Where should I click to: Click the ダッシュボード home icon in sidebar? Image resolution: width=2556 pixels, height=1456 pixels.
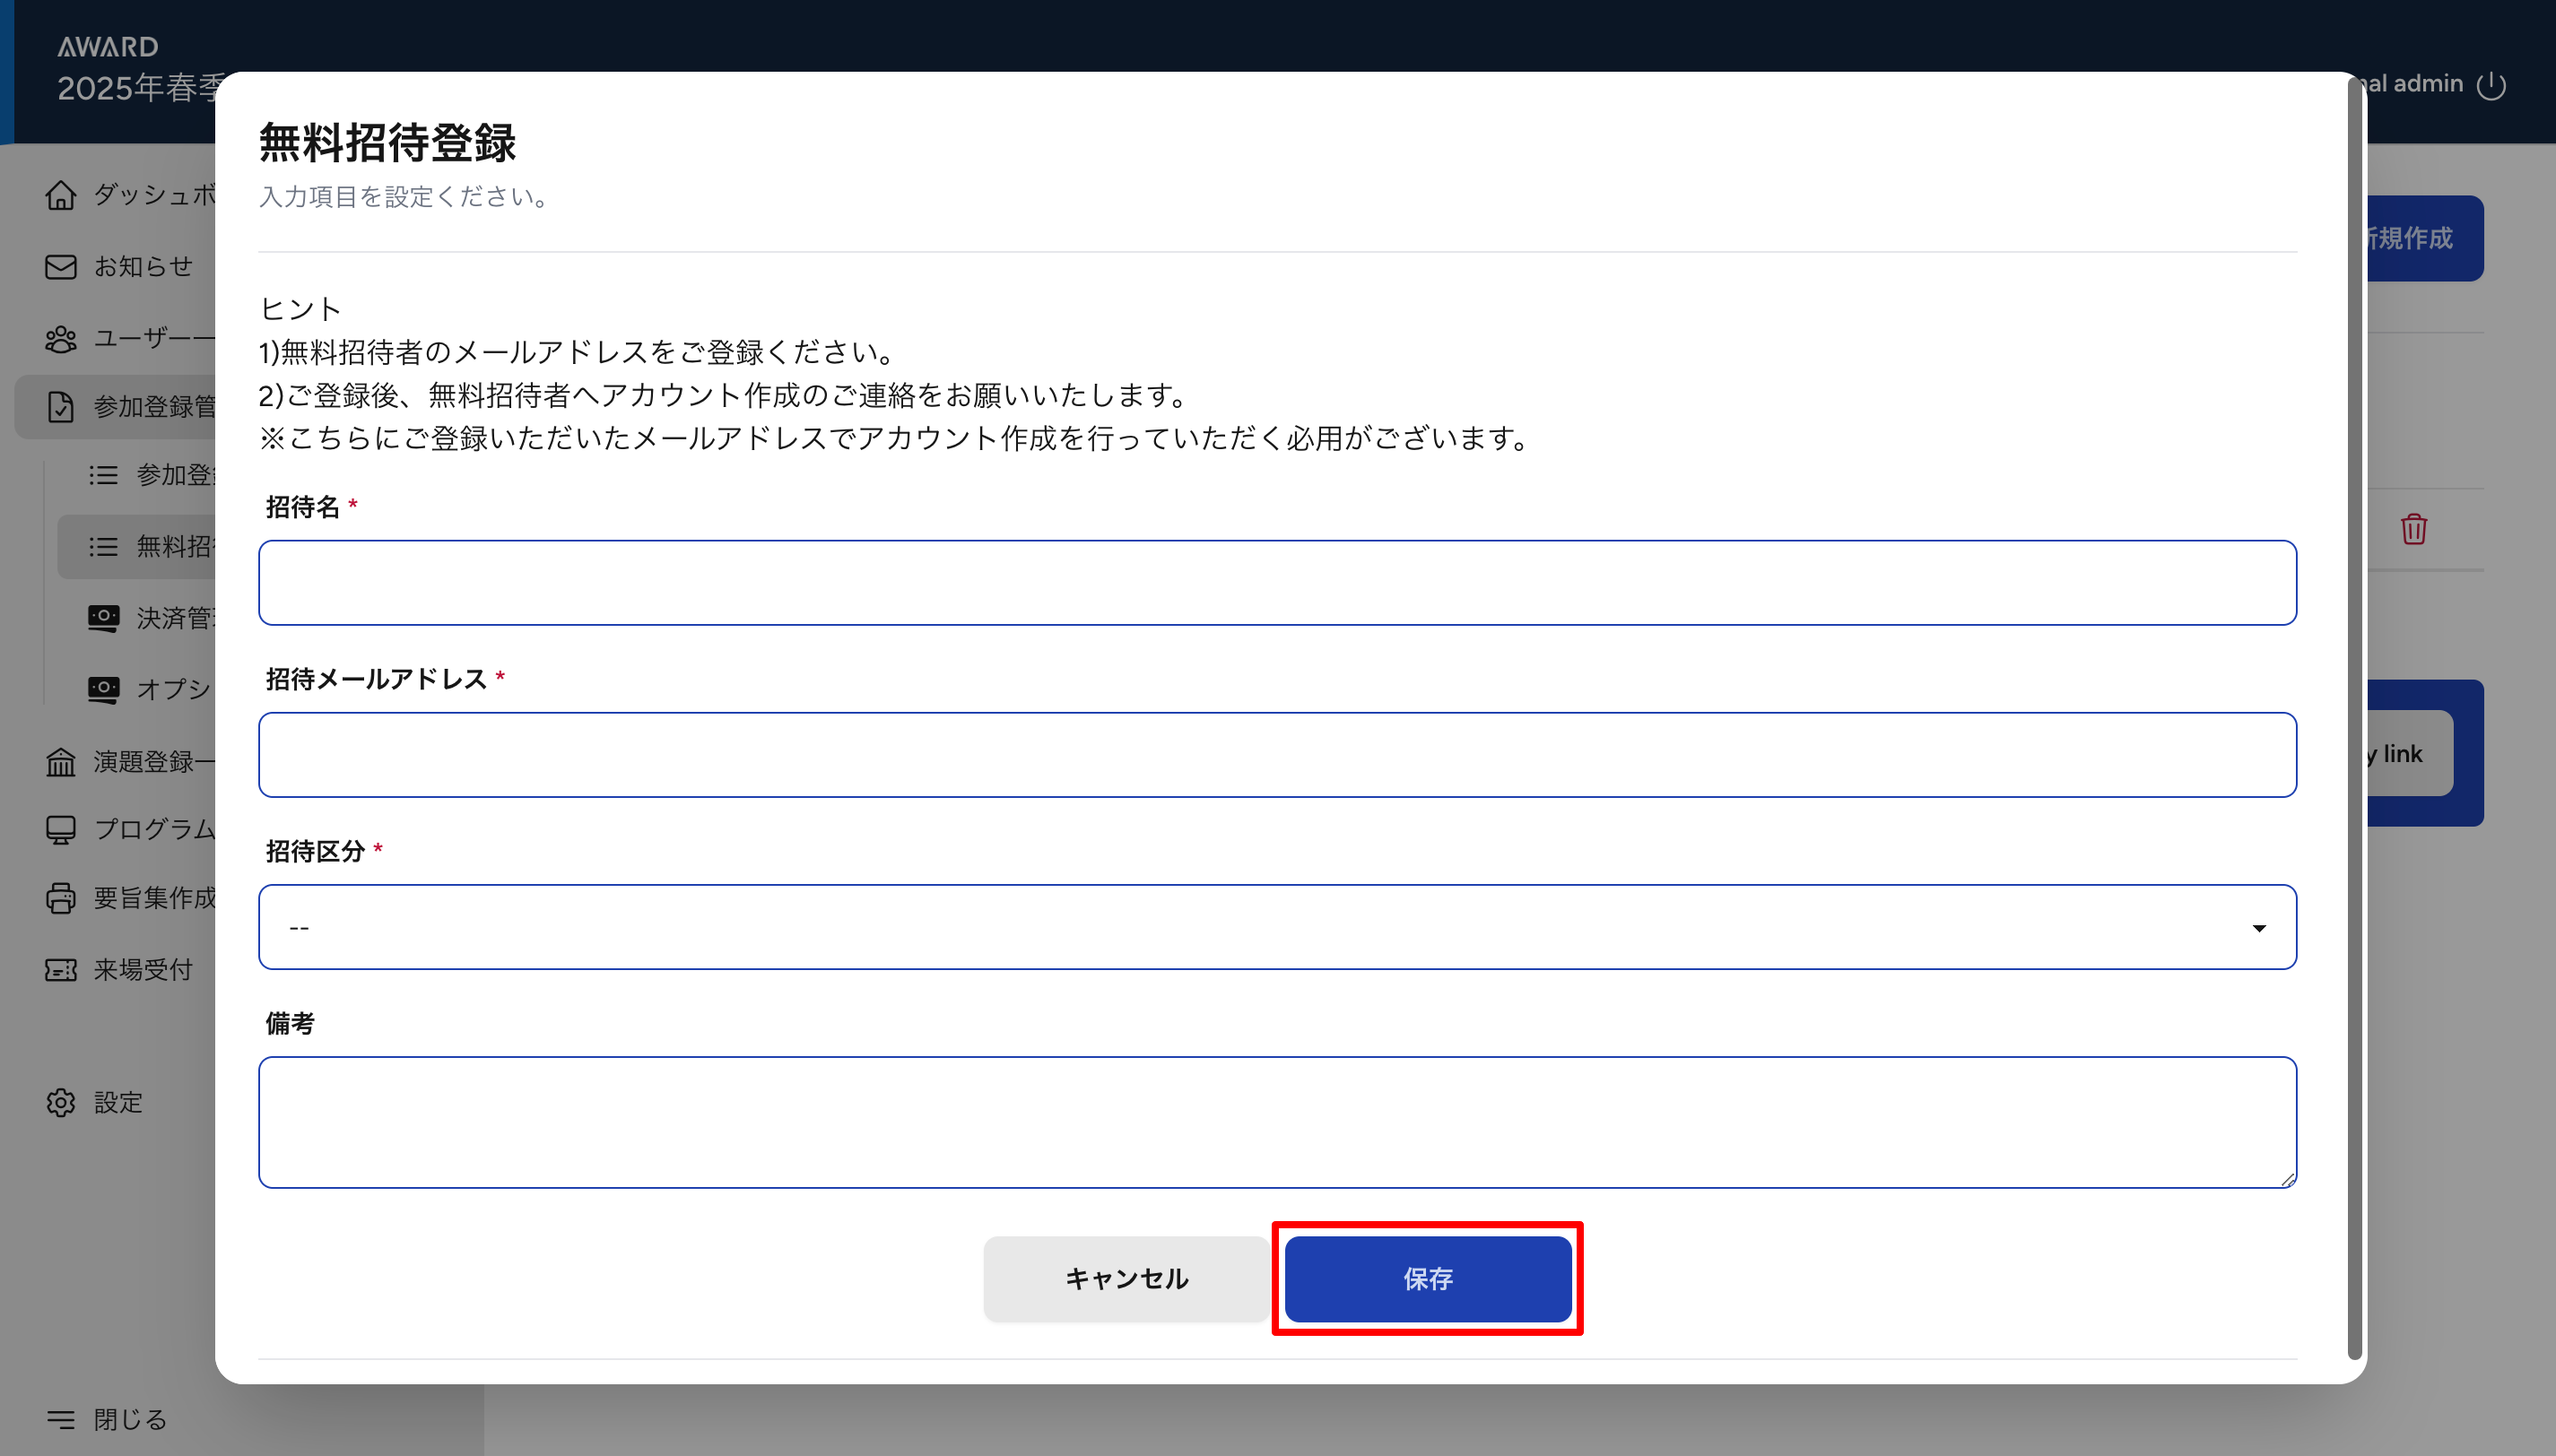pyautogui.click(x=60, y=195)
